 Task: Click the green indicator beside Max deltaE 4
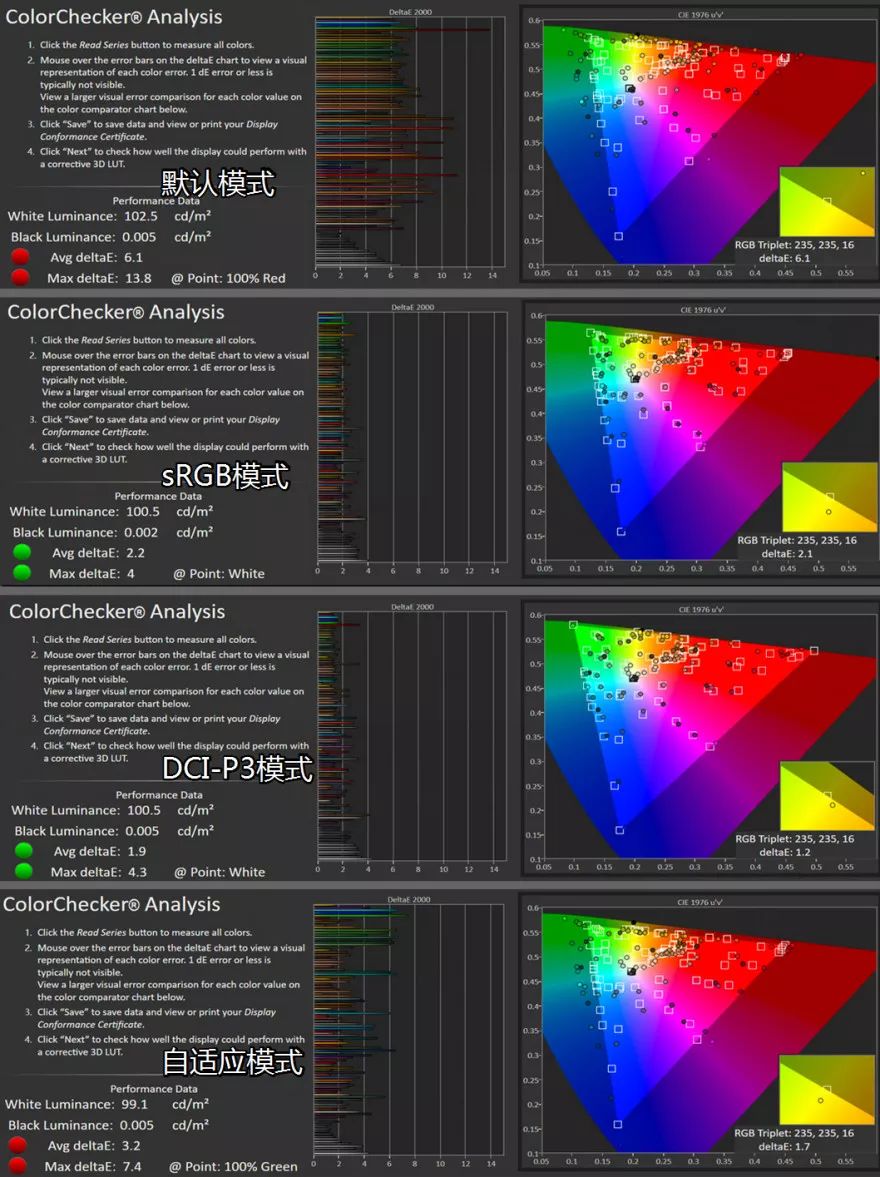coord(21,573)
